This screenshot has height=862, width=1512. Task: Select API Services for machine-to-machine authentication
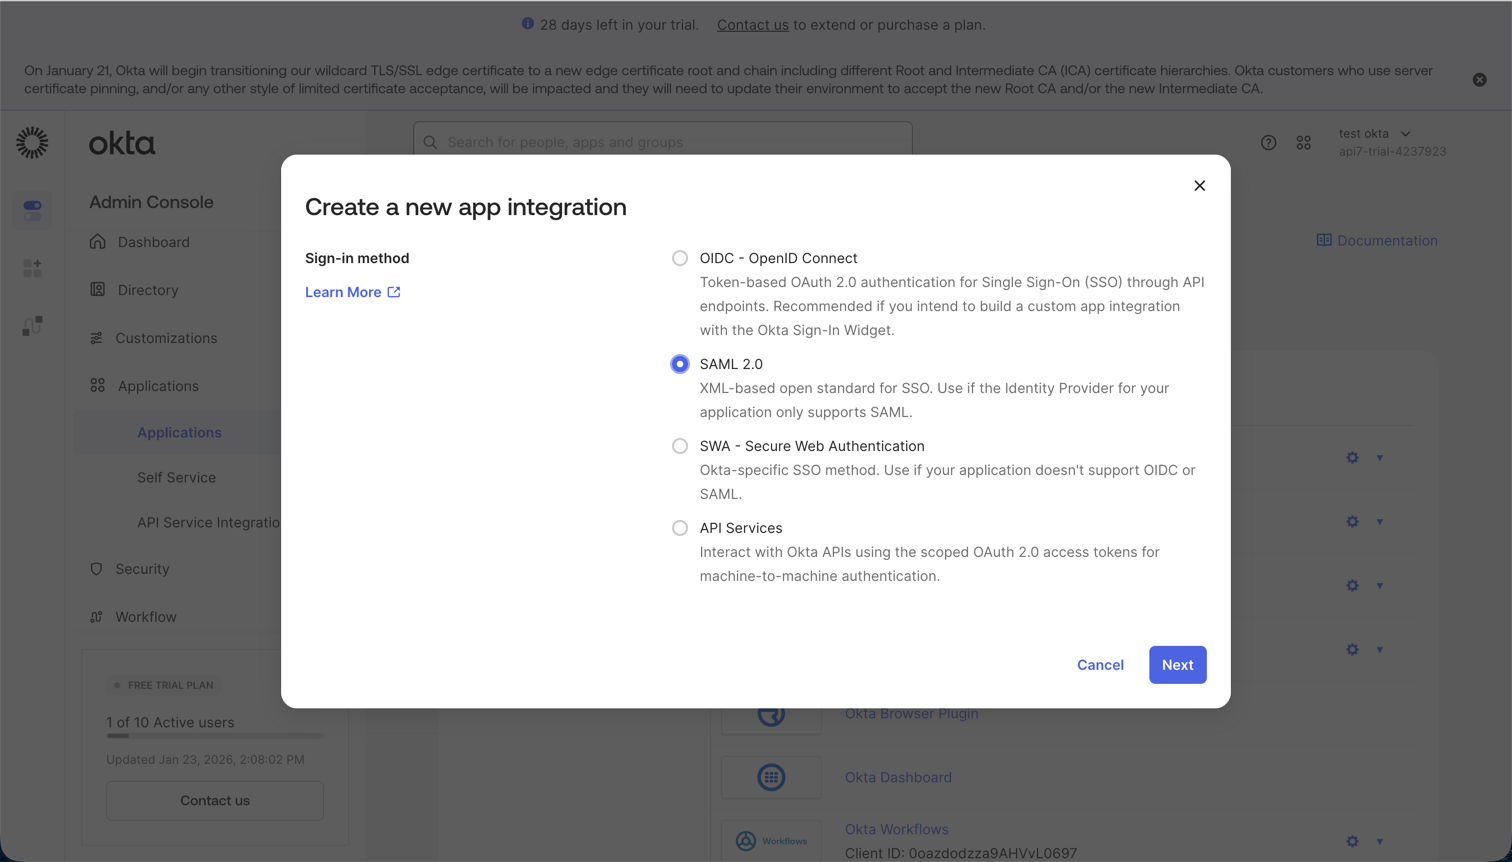pos(680,528)
